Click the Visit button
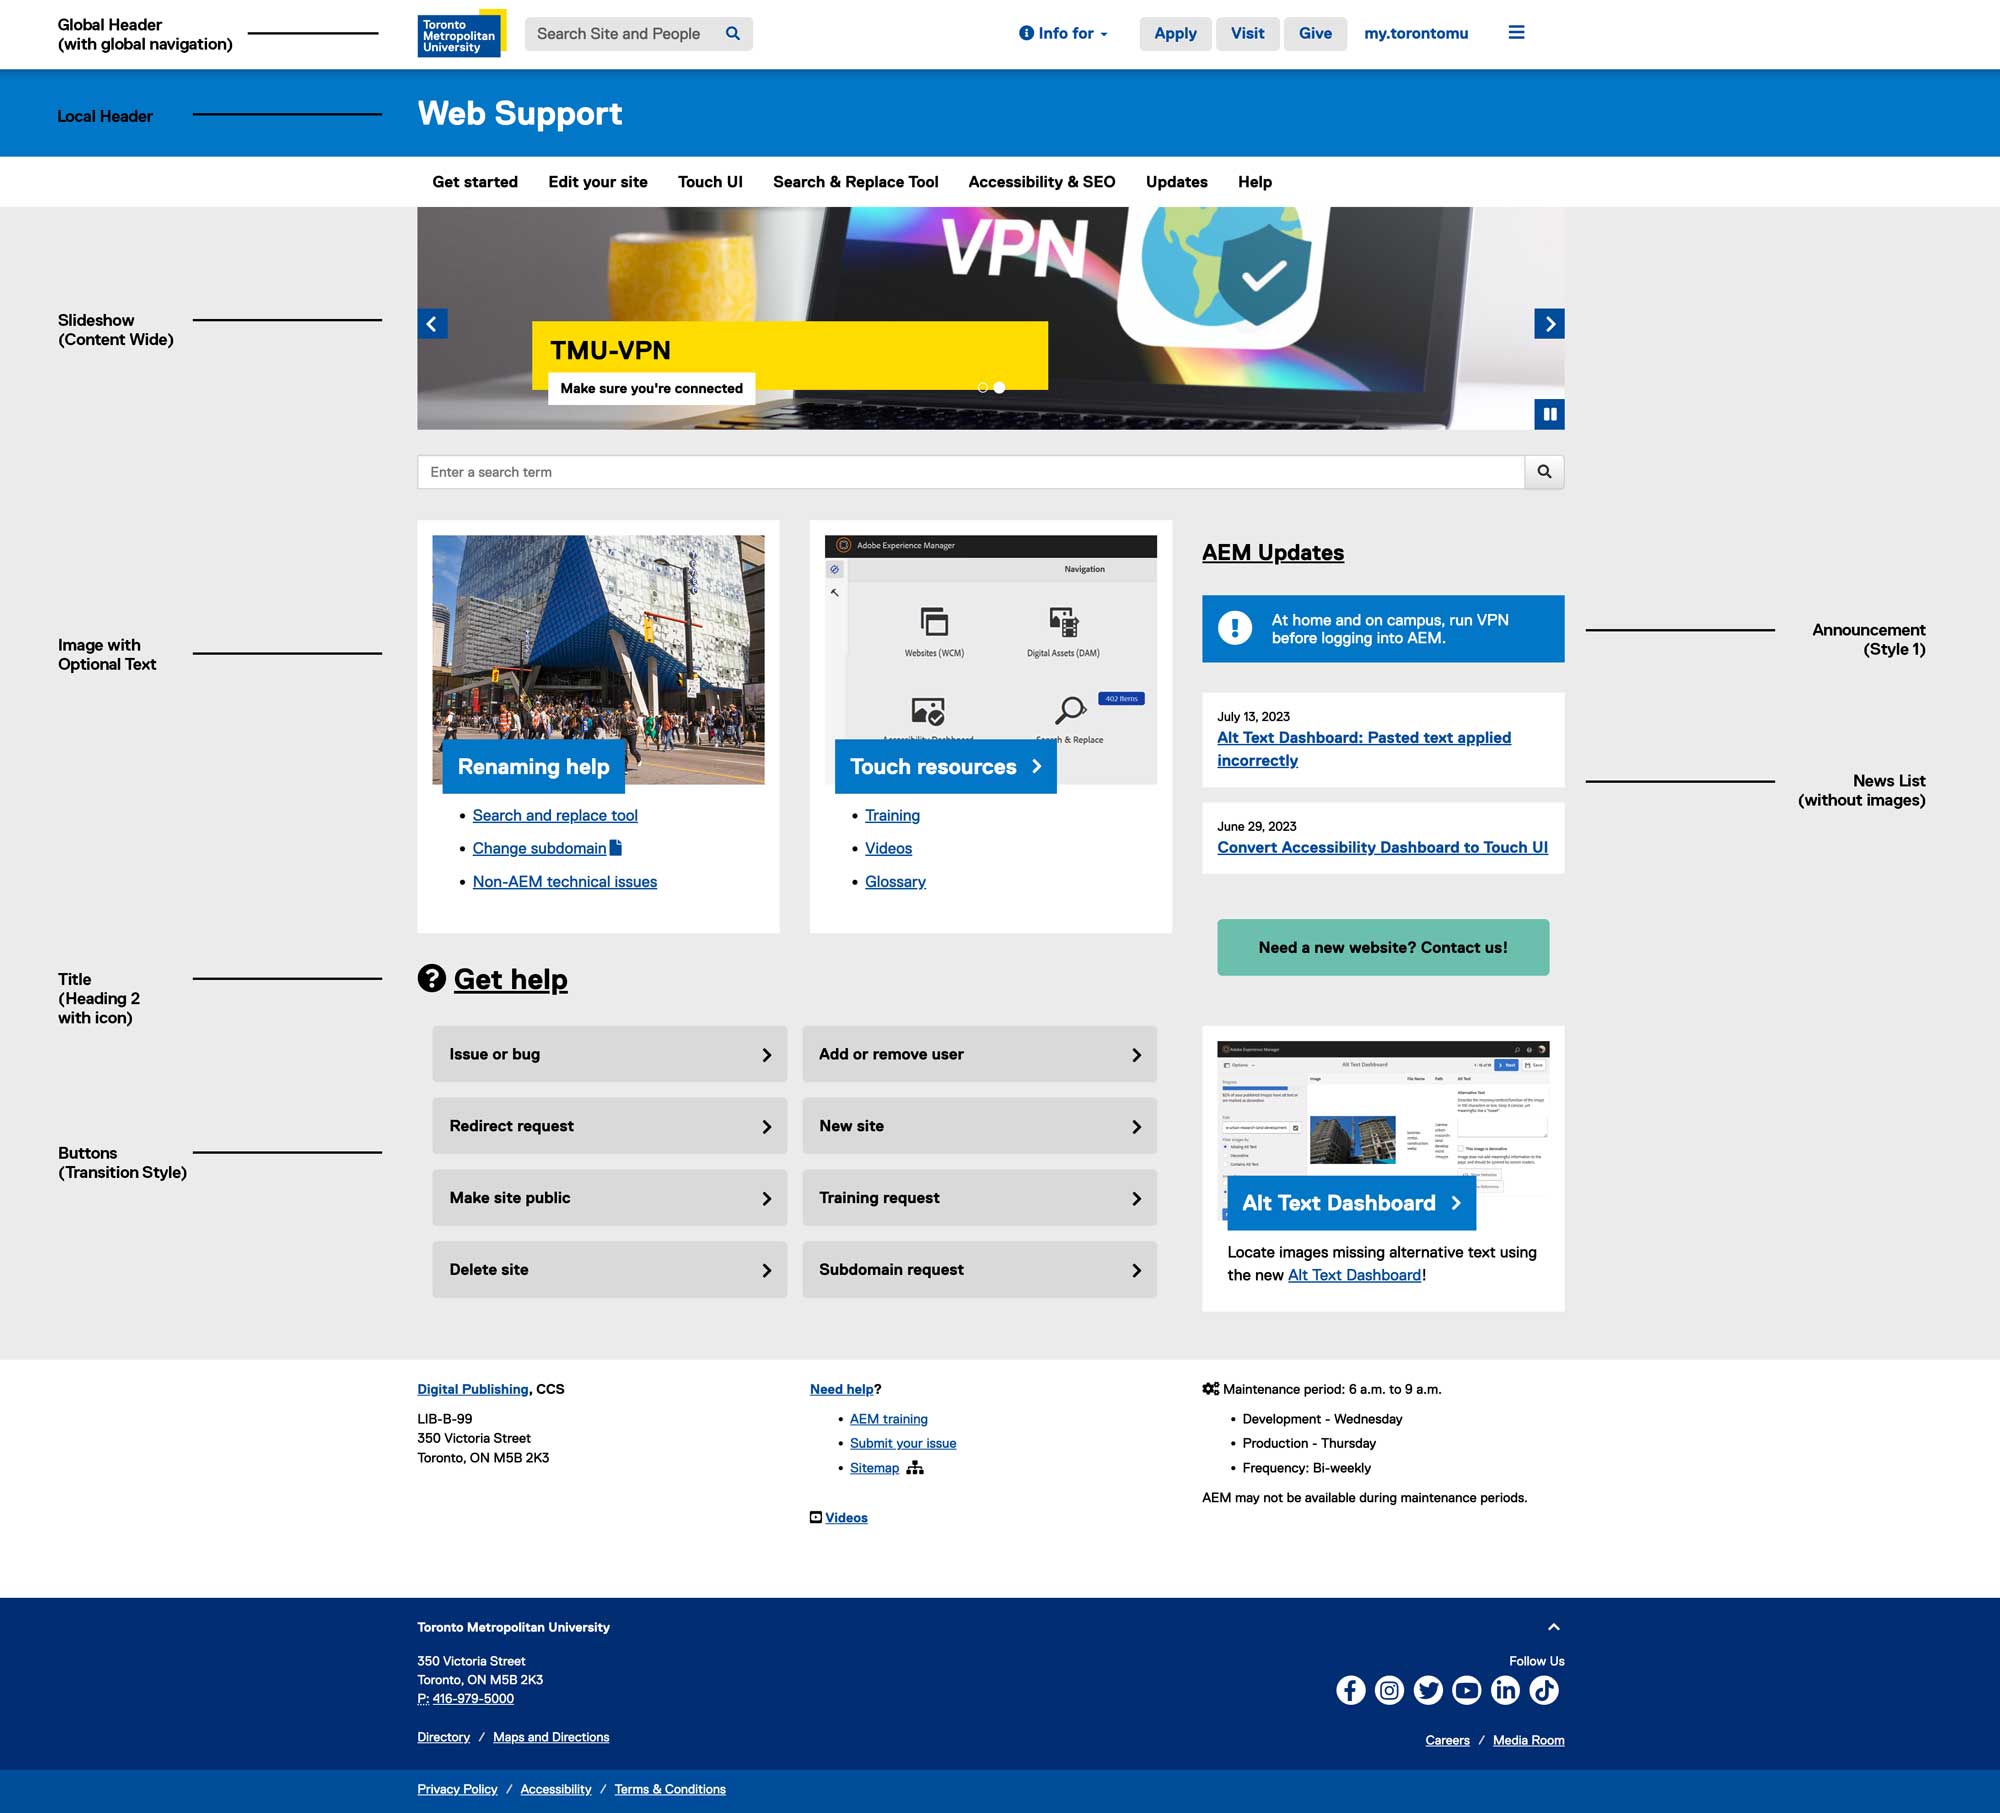2000x1813 pixels. [1247, 33]
